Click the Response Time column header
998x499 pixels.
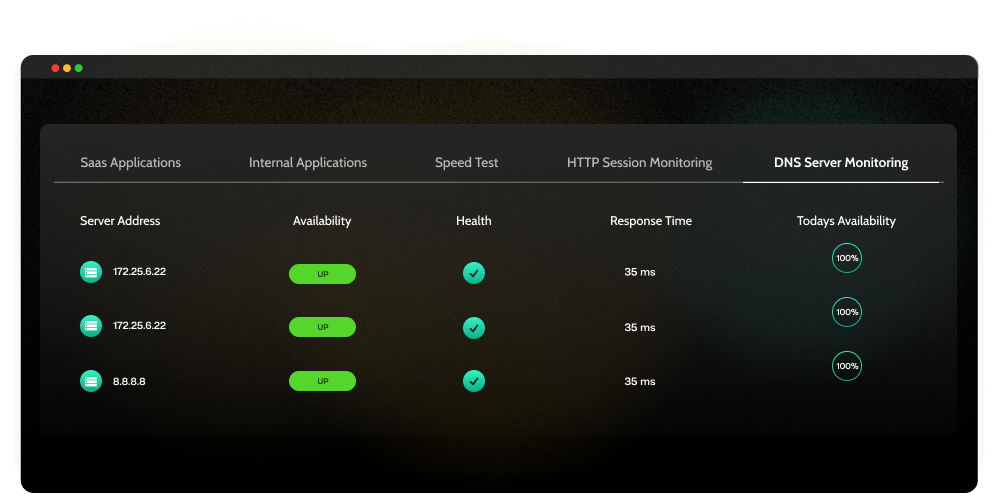click(650, 221)
